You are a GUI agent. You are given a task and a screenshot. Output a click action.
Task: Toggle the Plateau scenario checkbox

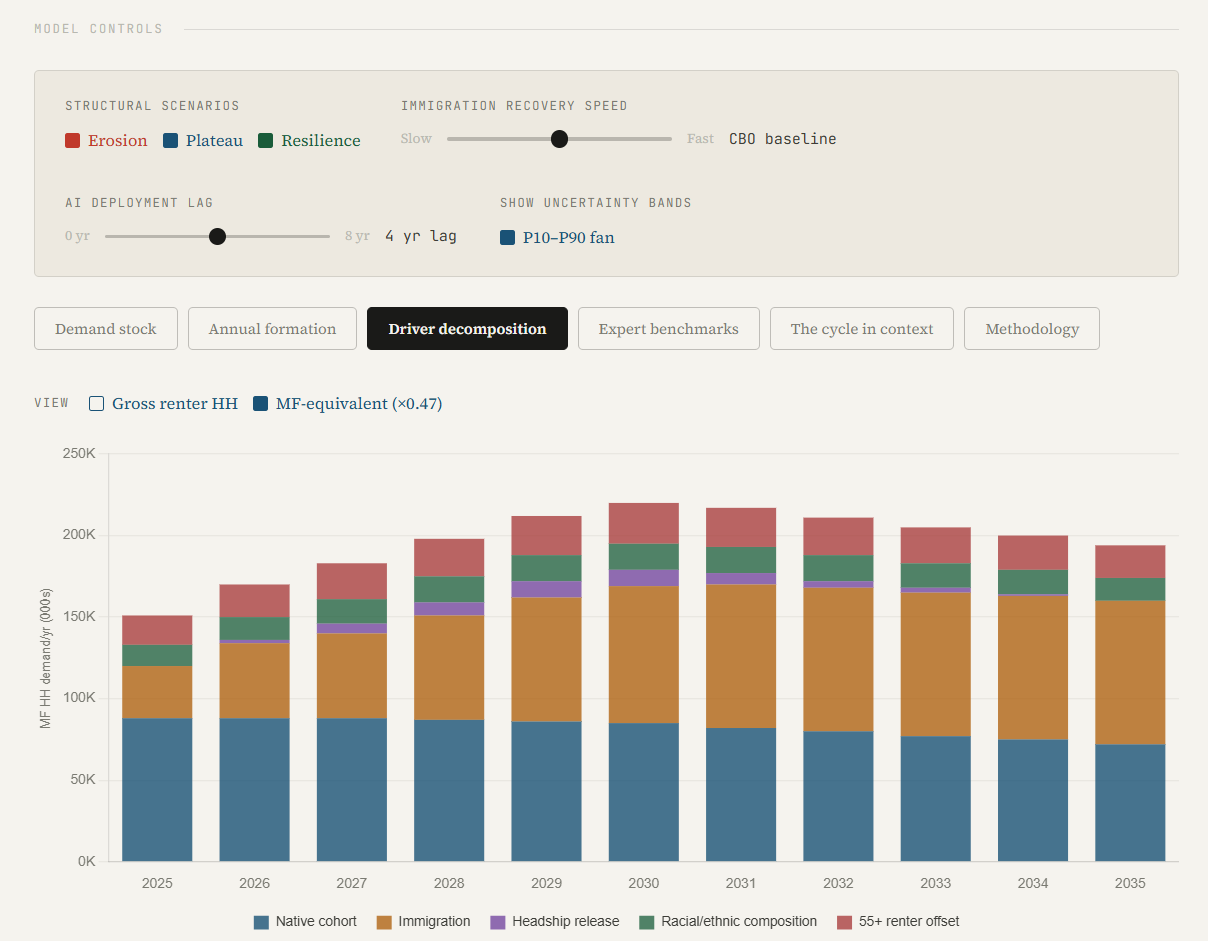coord(171,141)
